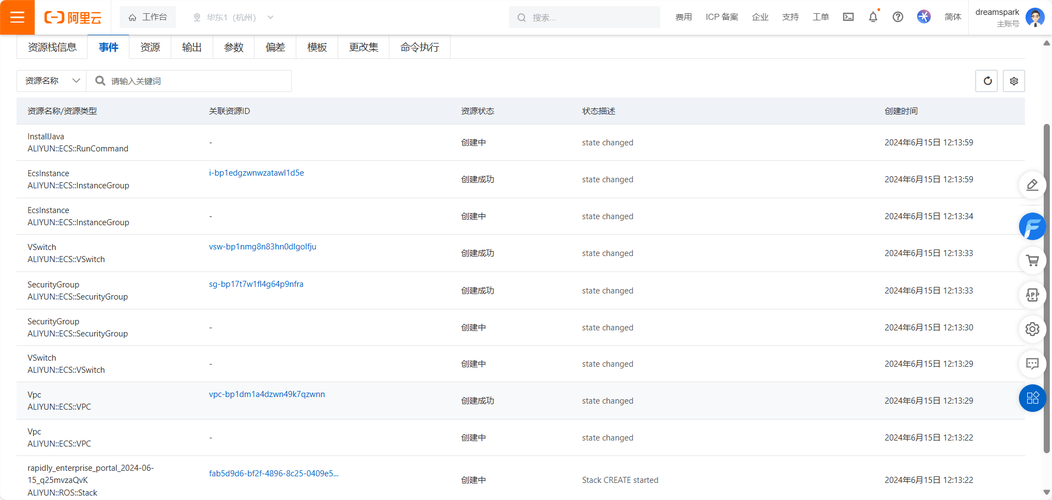Open security group link sg-bp17t7w1fl4g64p9nfra
Screen dimensions: 1052x500
click(256, 285)
